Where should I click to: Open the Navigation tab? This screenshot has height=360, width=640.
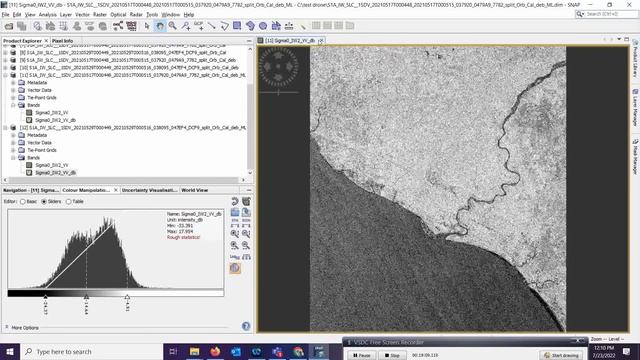pos(31,190)
